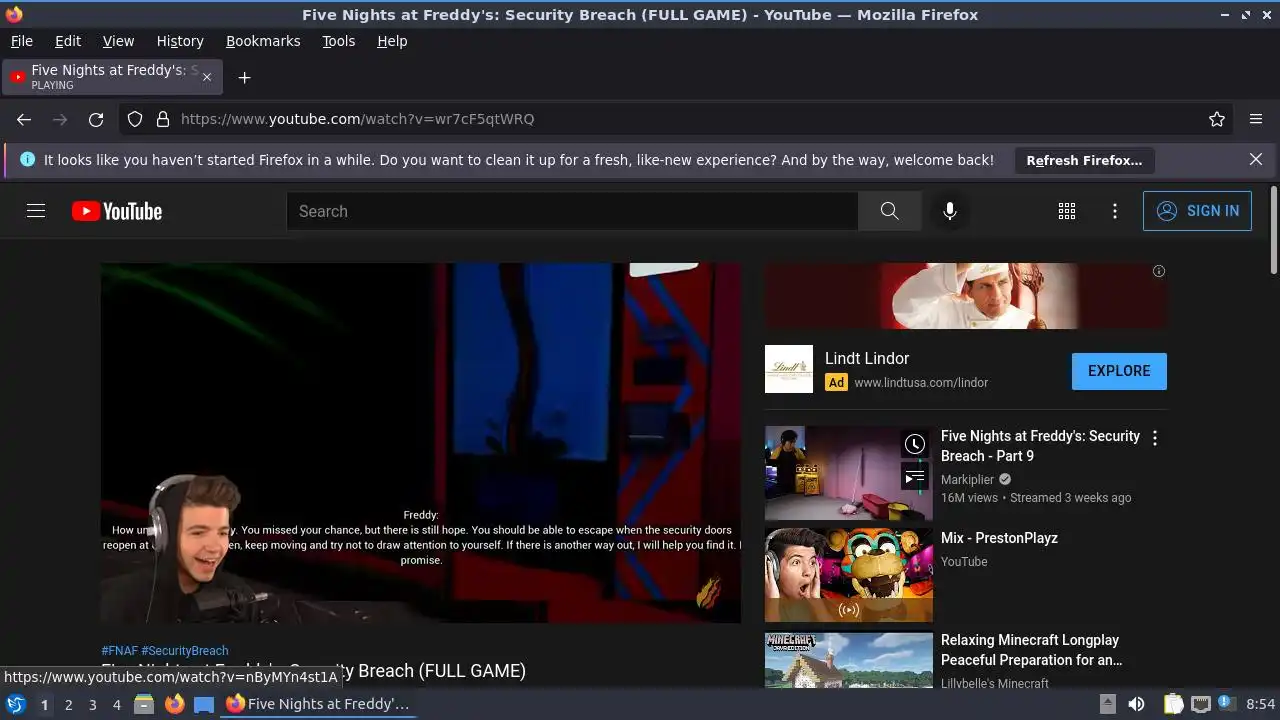Image resolution: width=1280 pixels, height=720 pixels.
Task: Open the desktop start menu bird icon
Action: [x=16, y=704]
